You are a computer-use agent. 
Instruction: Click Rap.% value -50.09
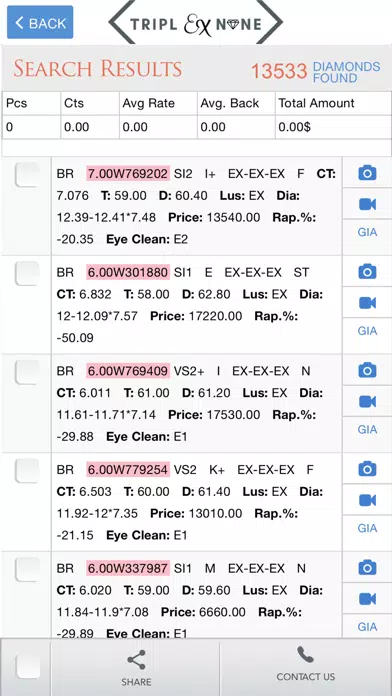coord(75,338)
